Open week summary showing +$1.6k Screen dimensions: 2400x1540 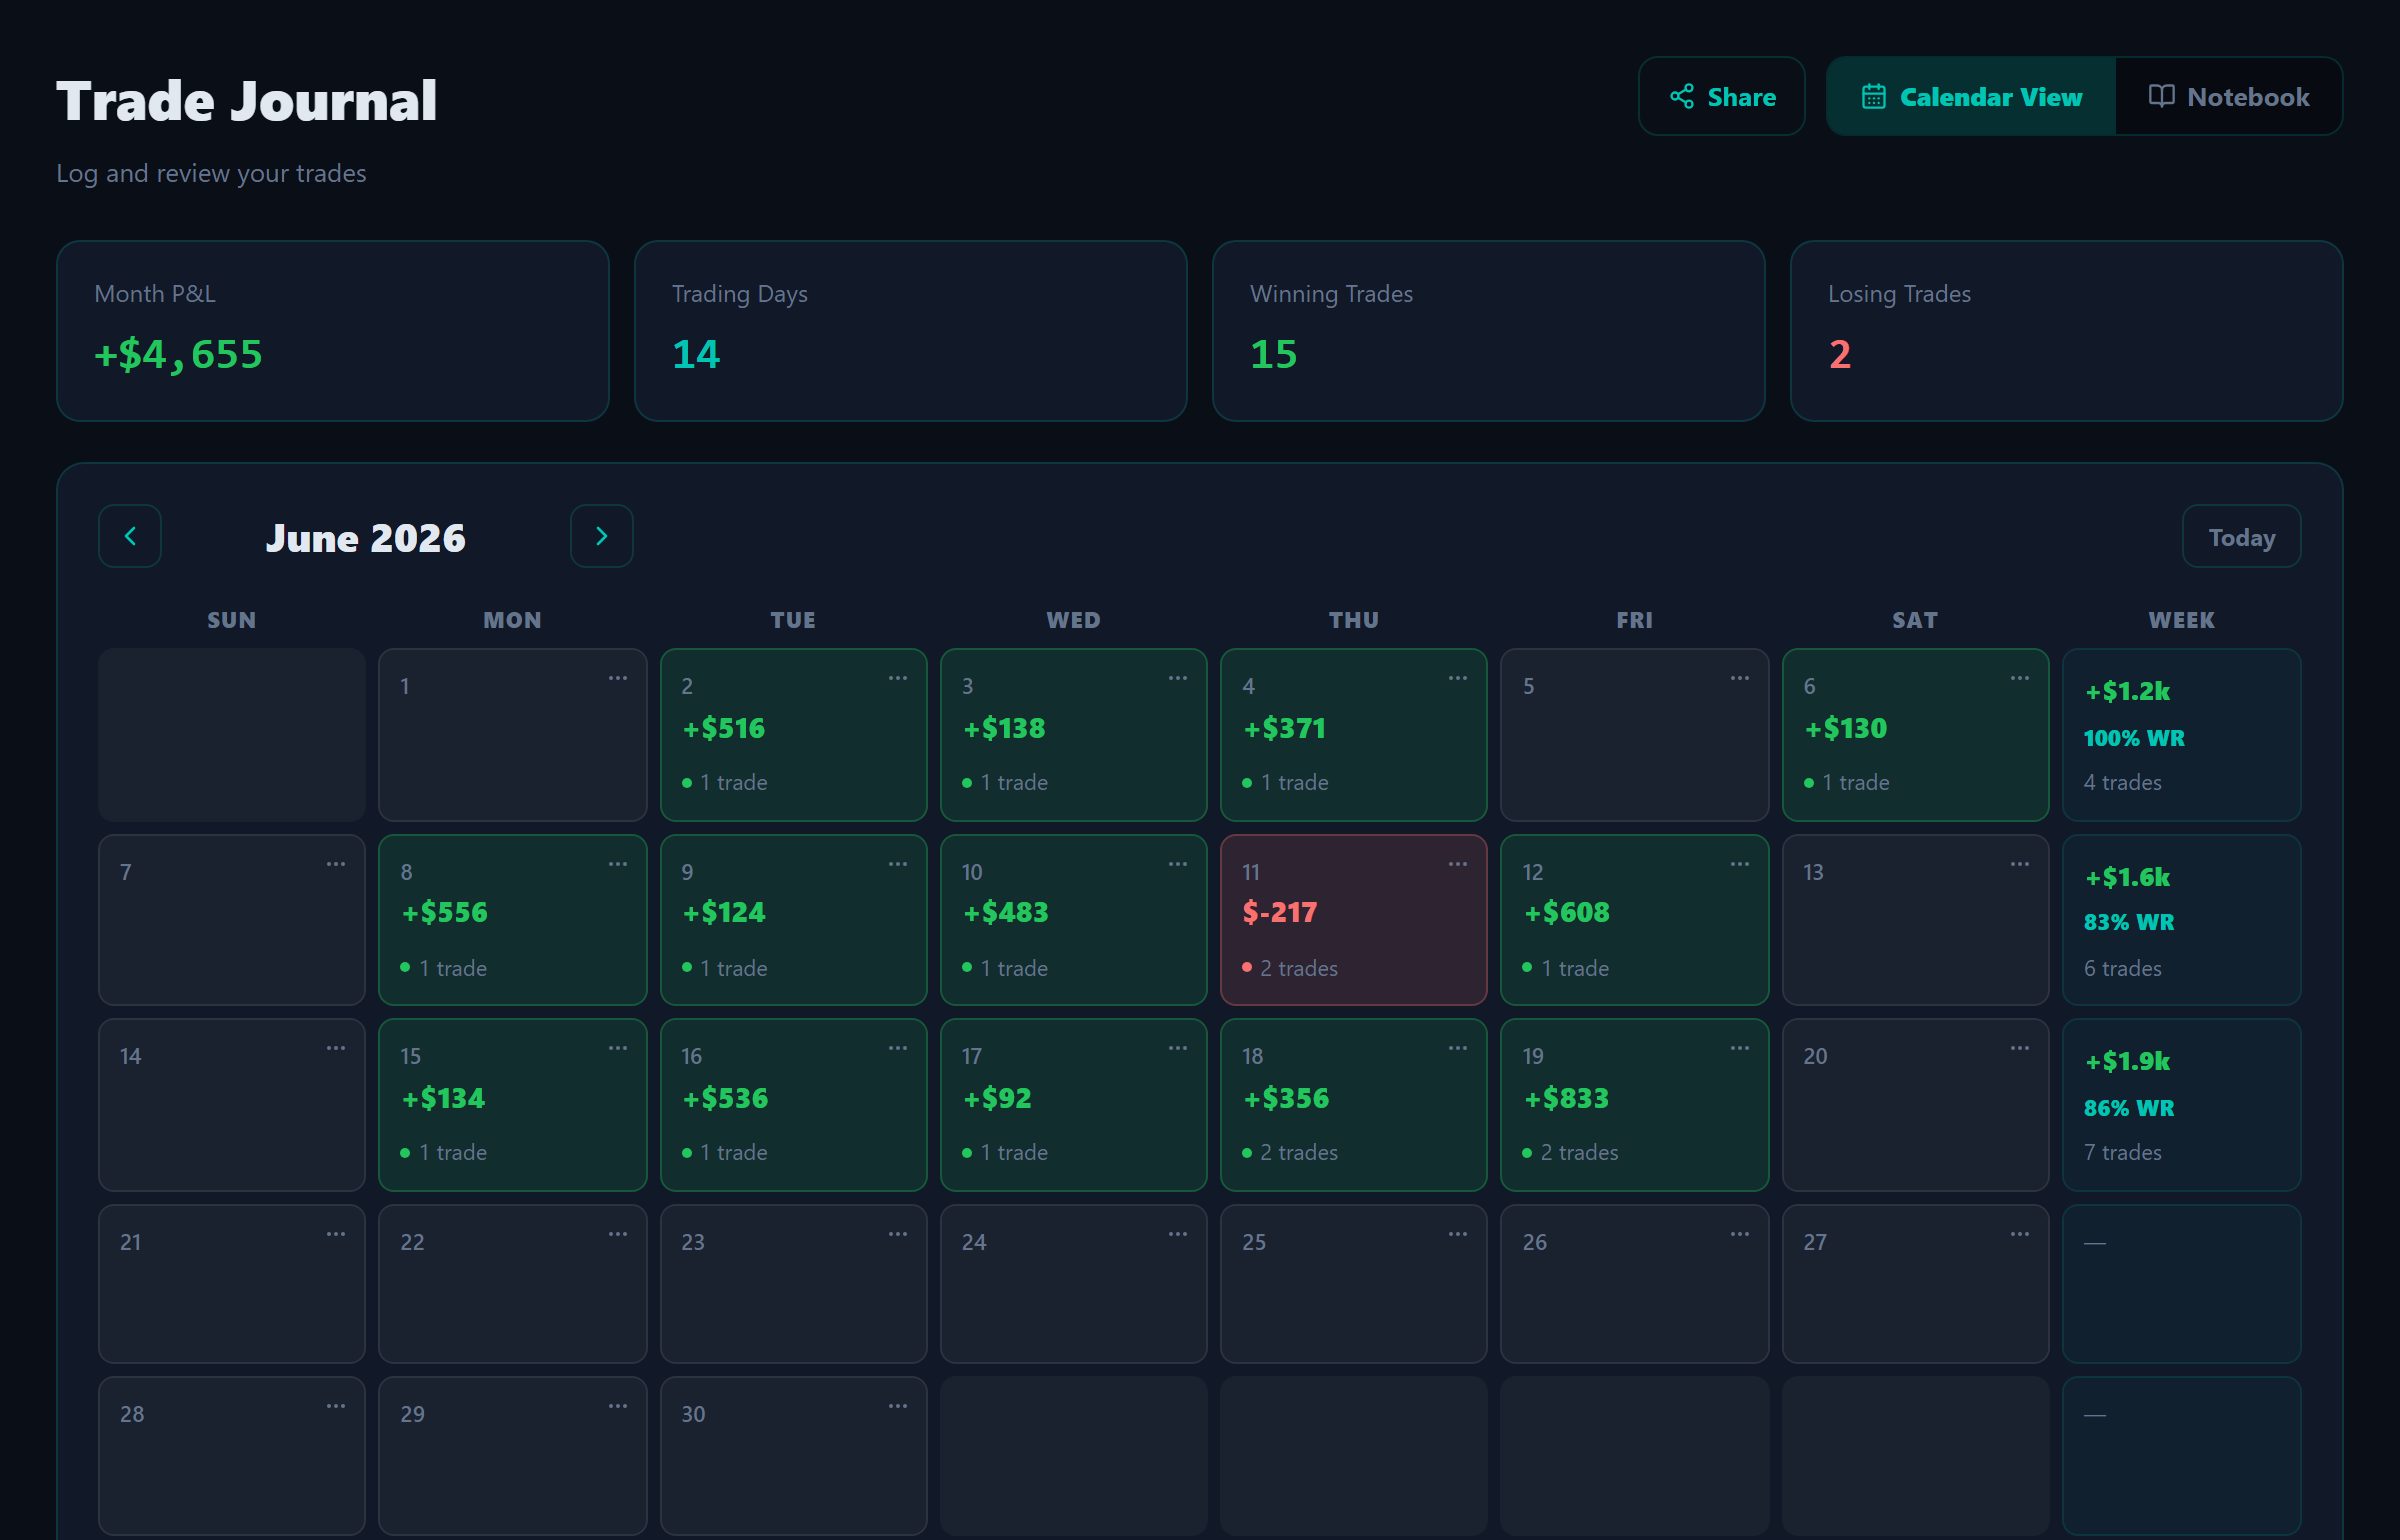[2181, 920]
